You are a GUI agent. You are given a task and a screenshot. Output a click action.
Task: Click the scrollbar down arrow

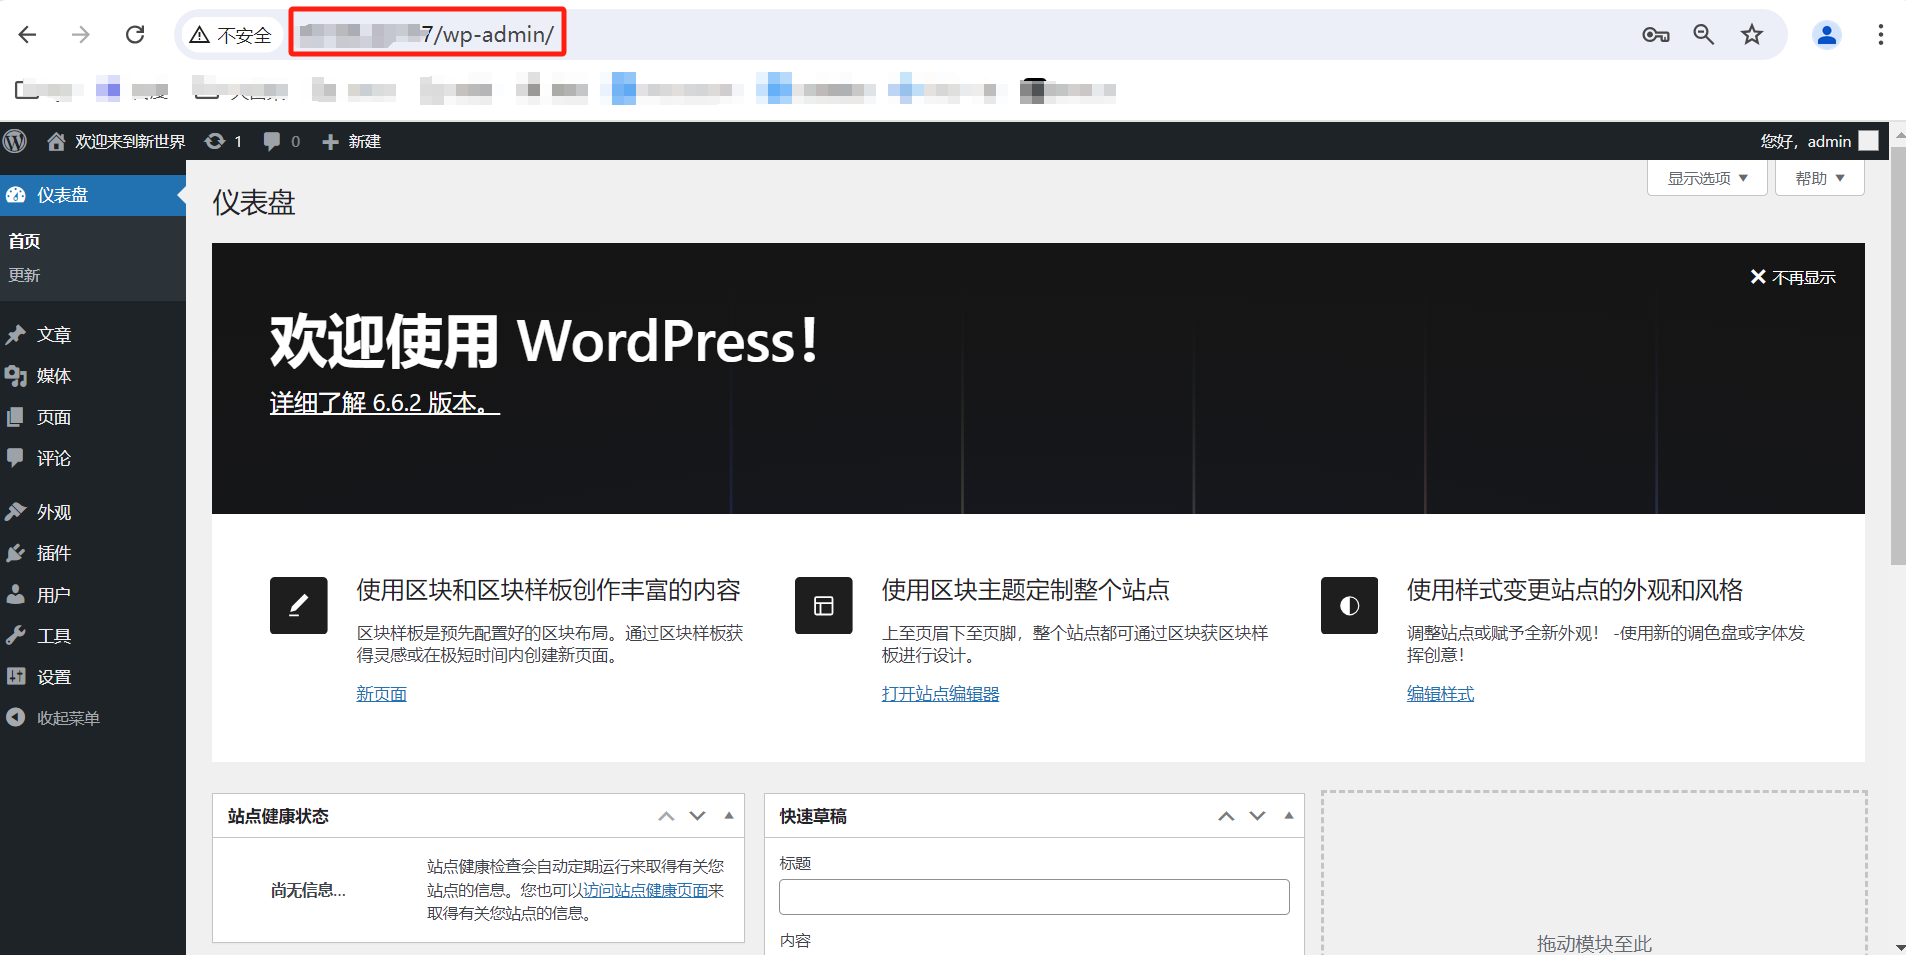(x=1898, y=946)
